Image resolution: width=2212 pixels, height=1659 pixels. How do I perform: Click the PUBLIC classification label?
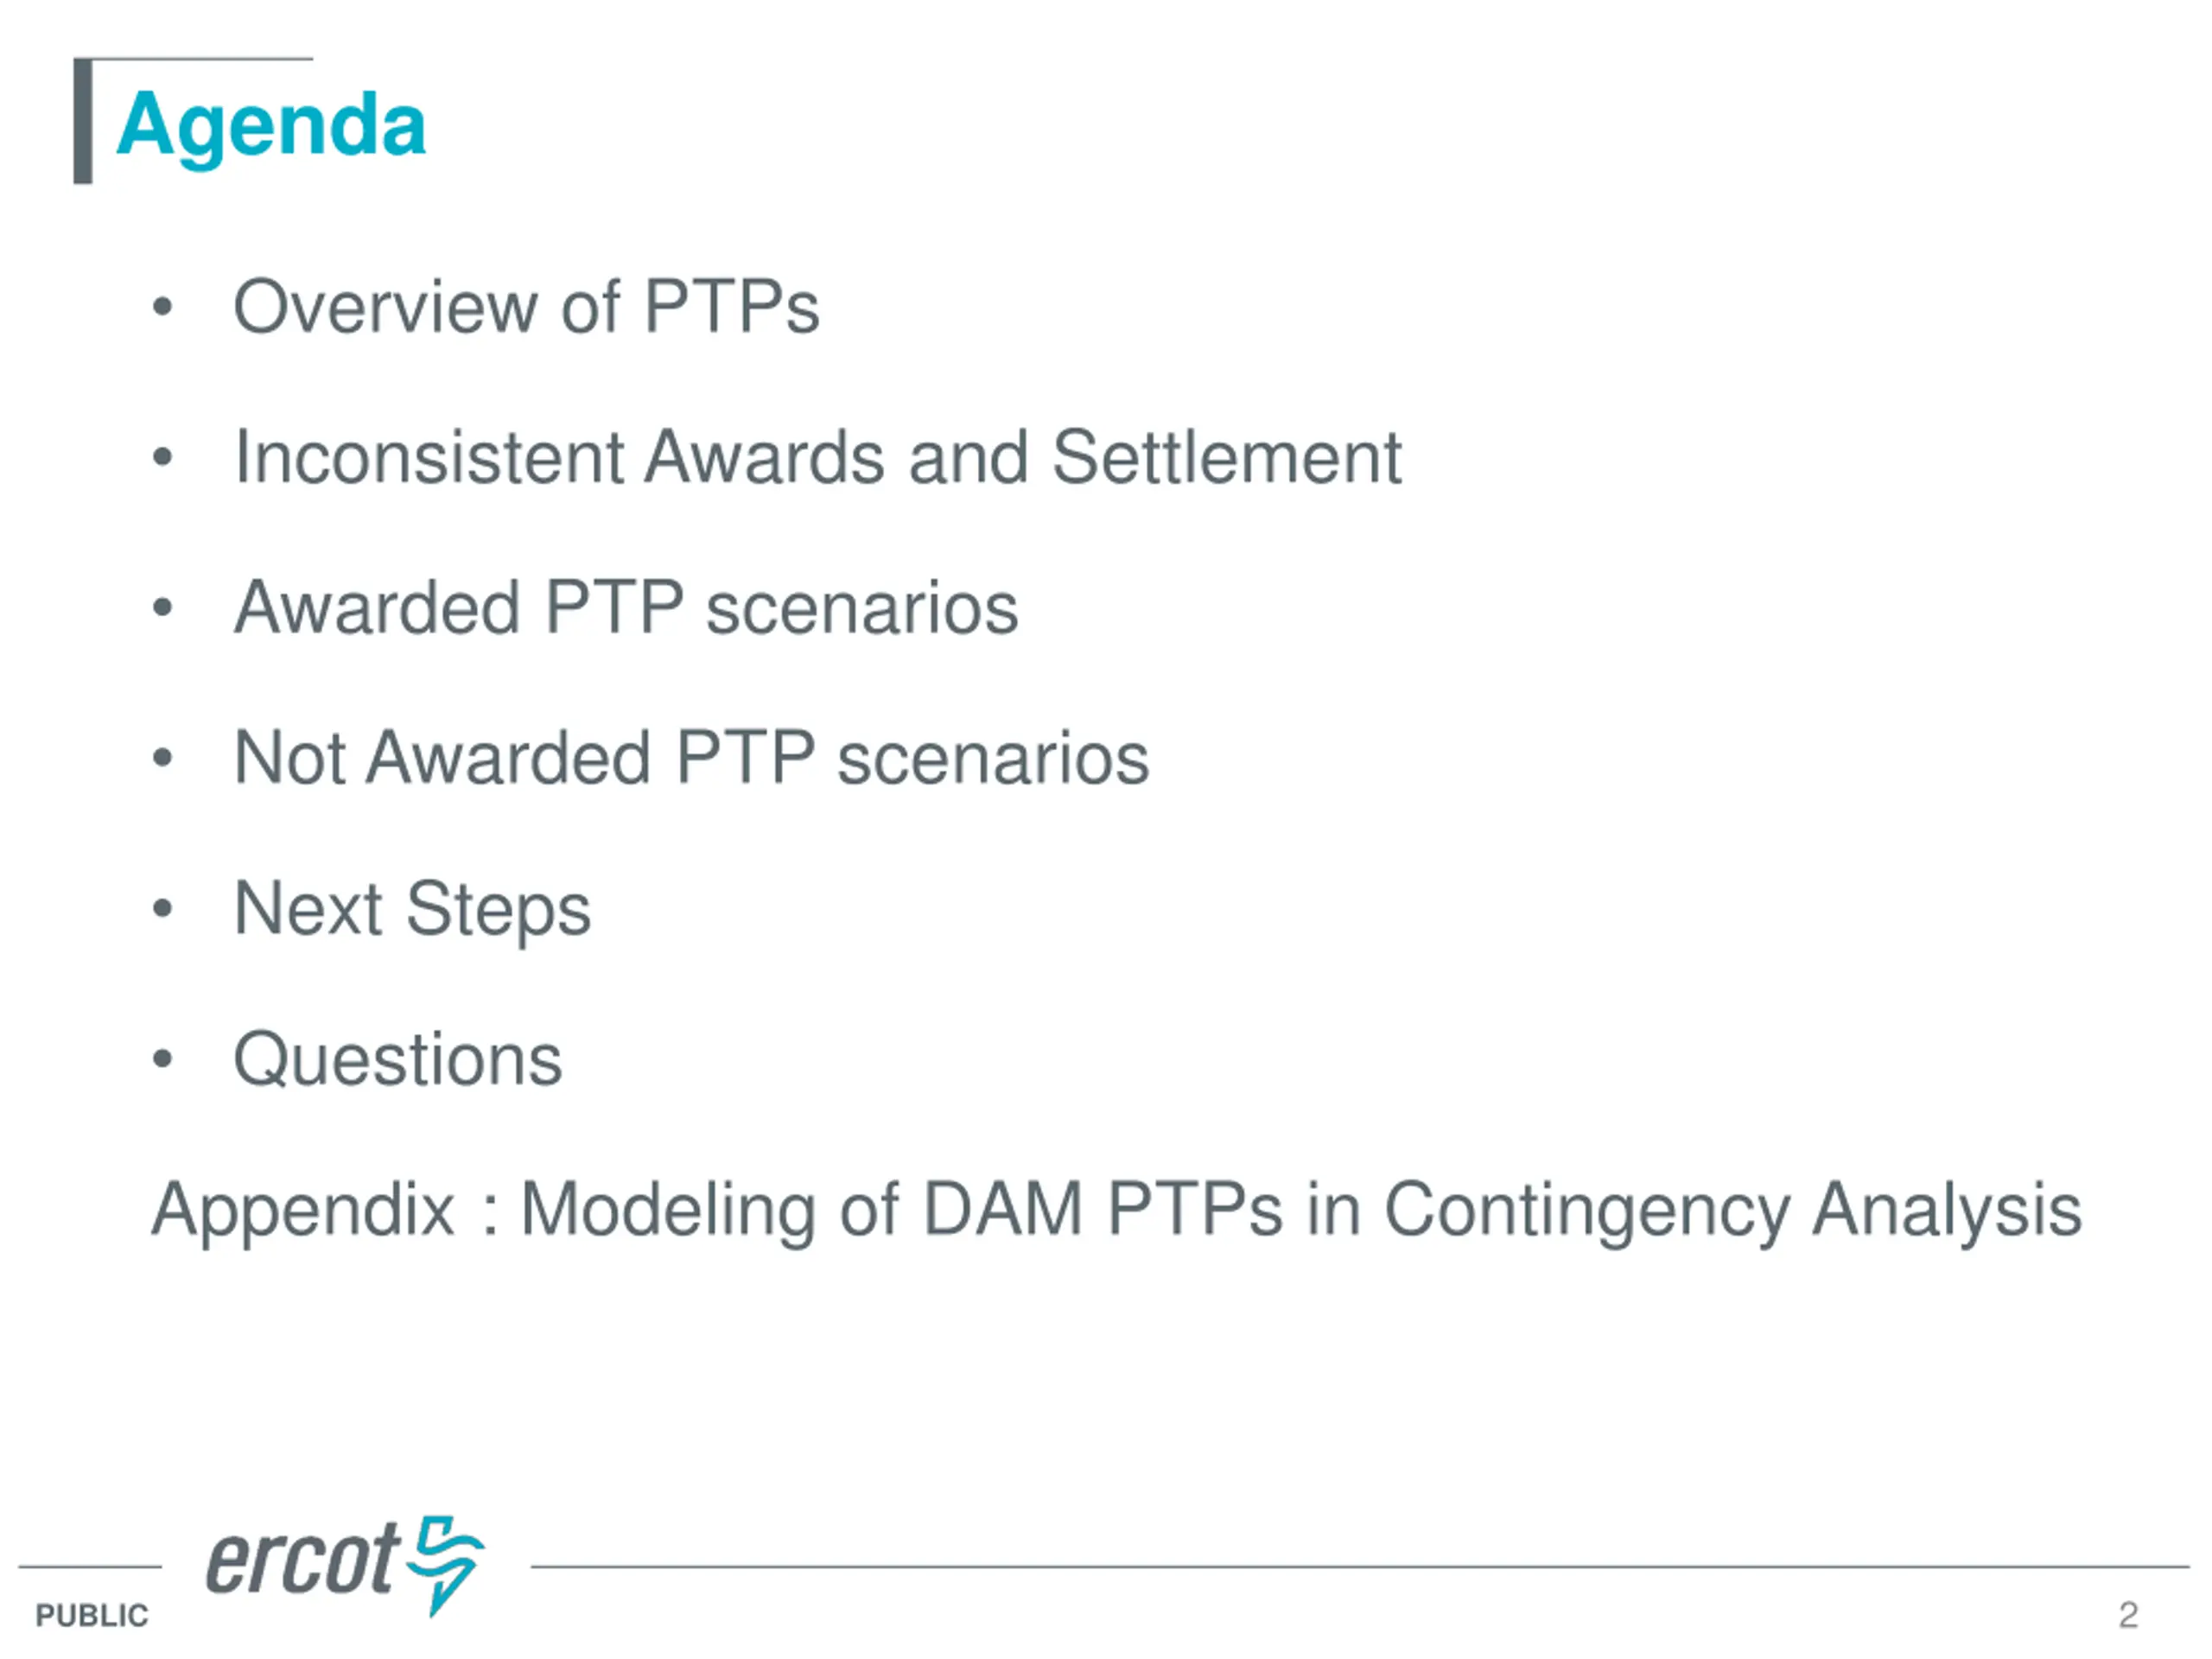coord(92,1615)
